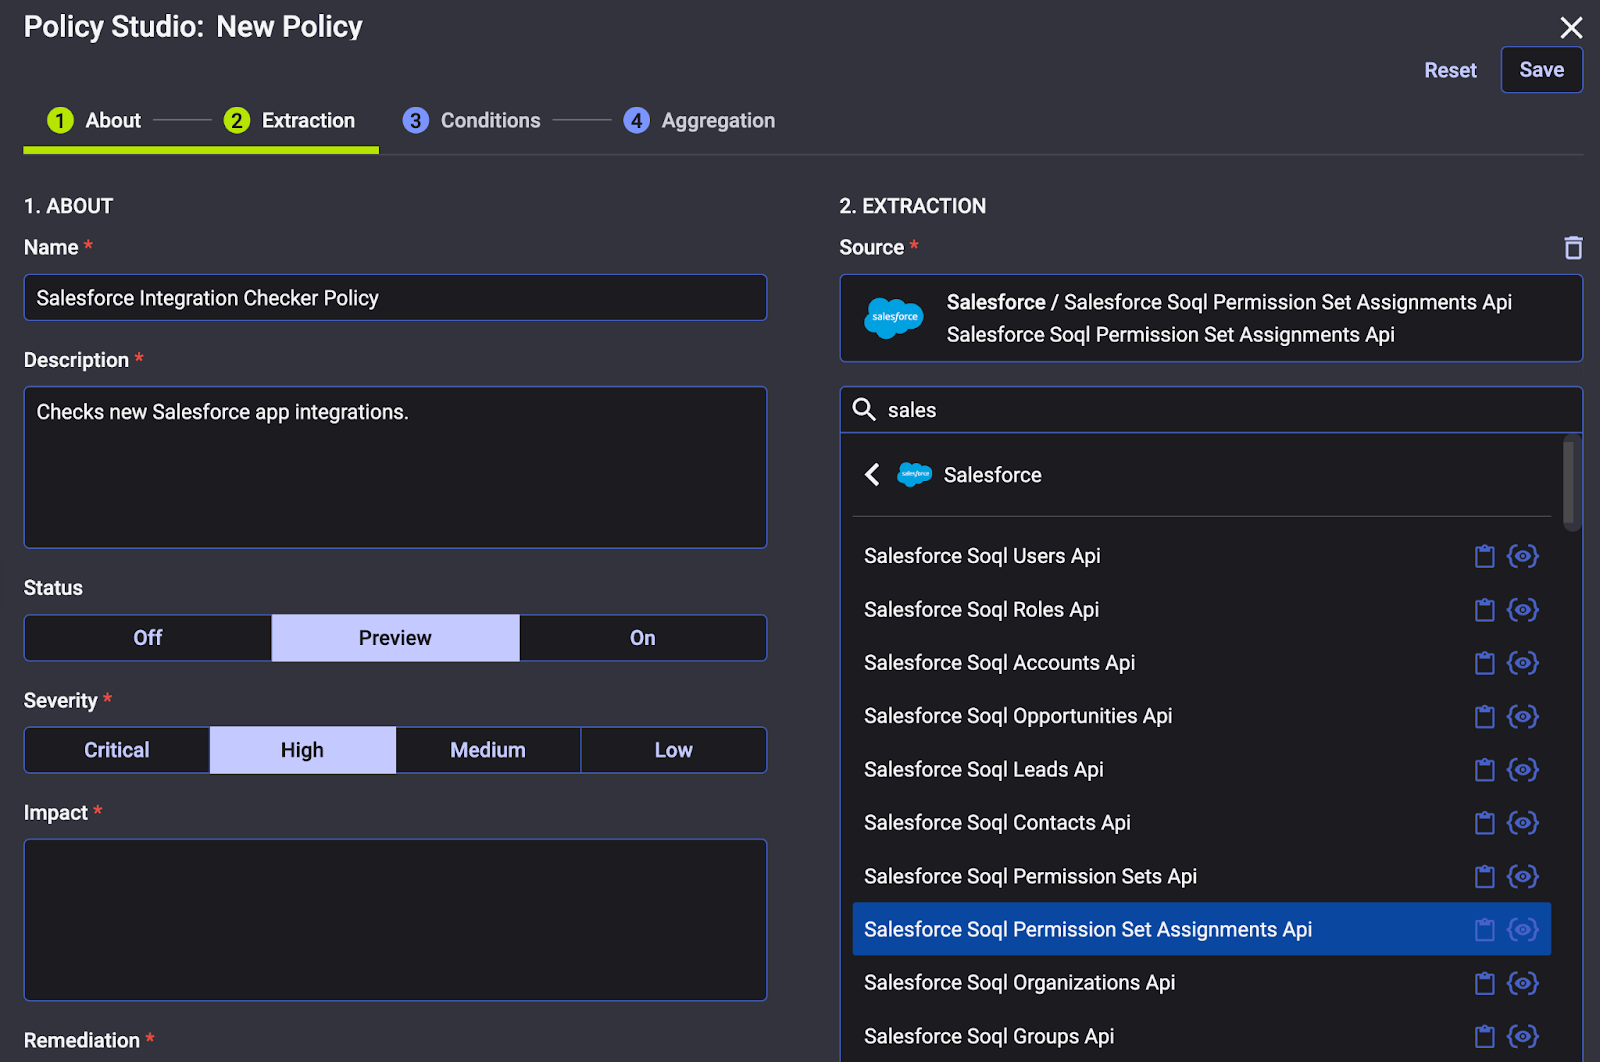This screenshot has width=1600, height=1062.
Task: Set Status to Off
Action: 148,638
